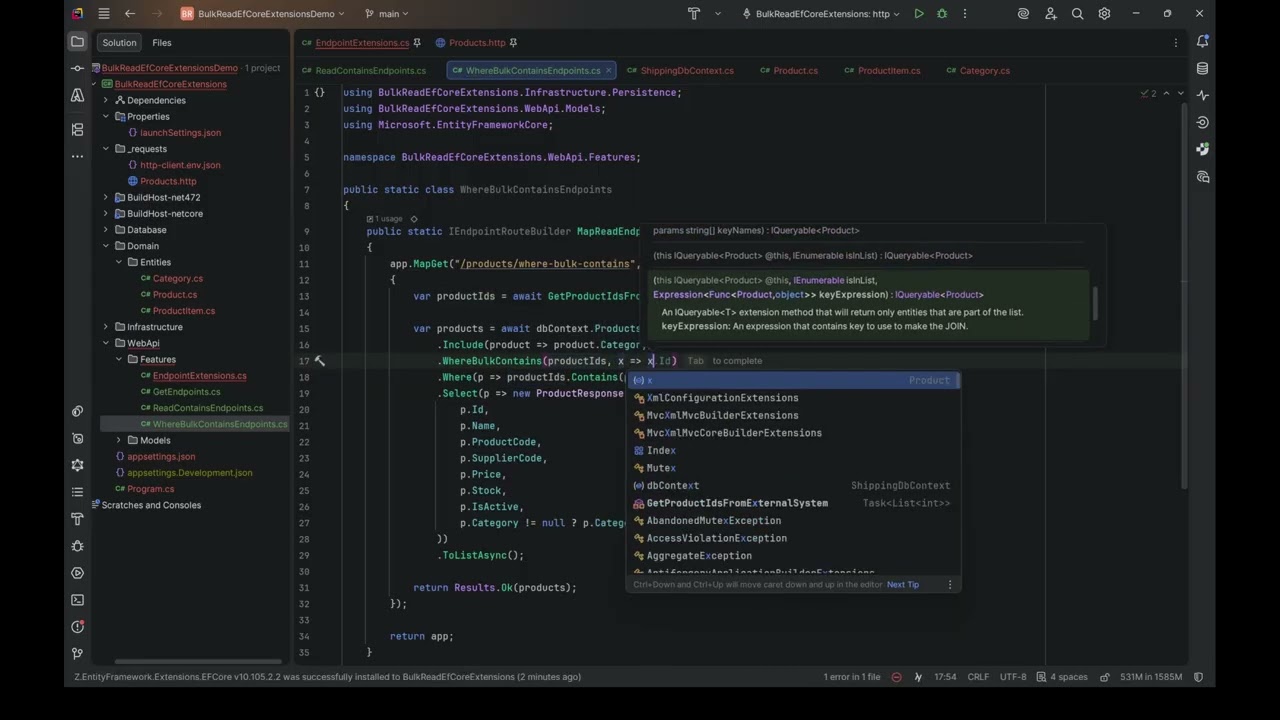Click the Next Tip link
The width and height of the screenshot is (1280, 720).
903,584
